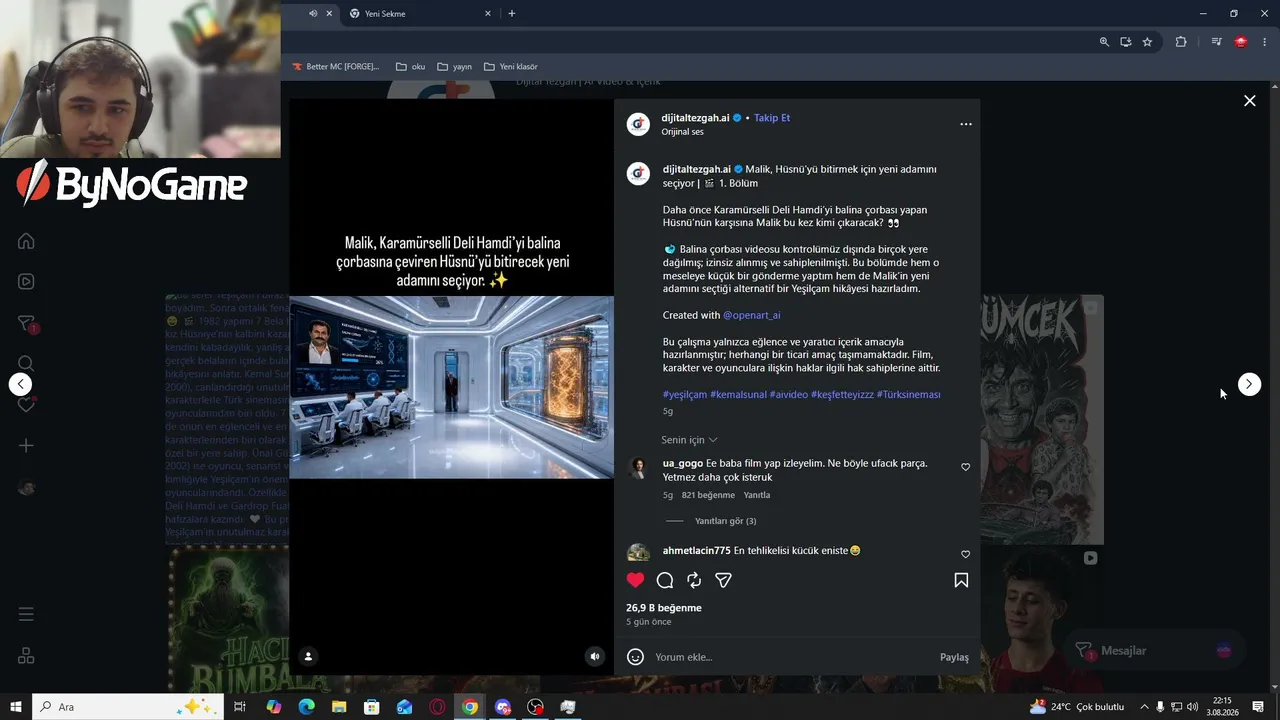Follow dijitaltezgah.ai via Takip Et
The width and height of the screenshot is (1280, 720).
[772, 118]
